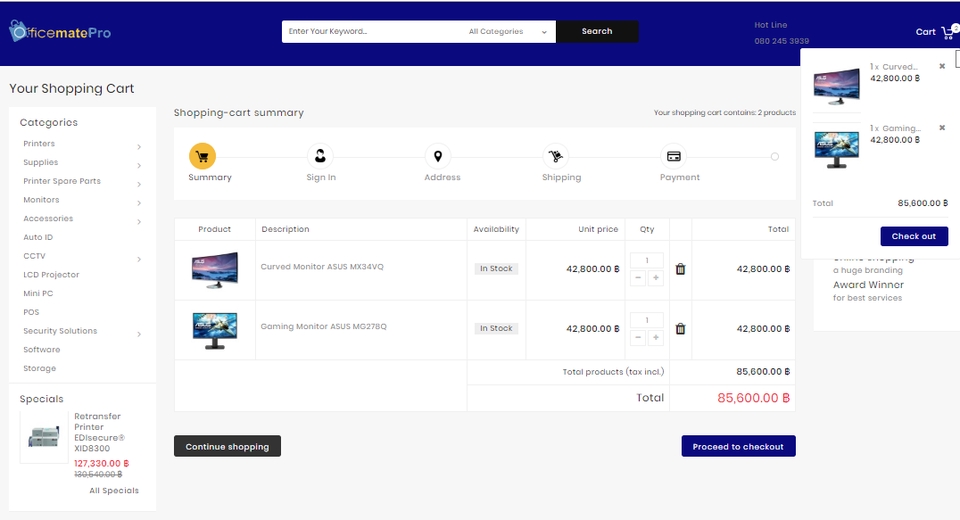Click Curved Monitor thumbnail in cart table
Image resolution: width=960 pixels, height=520 pixels.
[x=214, y=269]
